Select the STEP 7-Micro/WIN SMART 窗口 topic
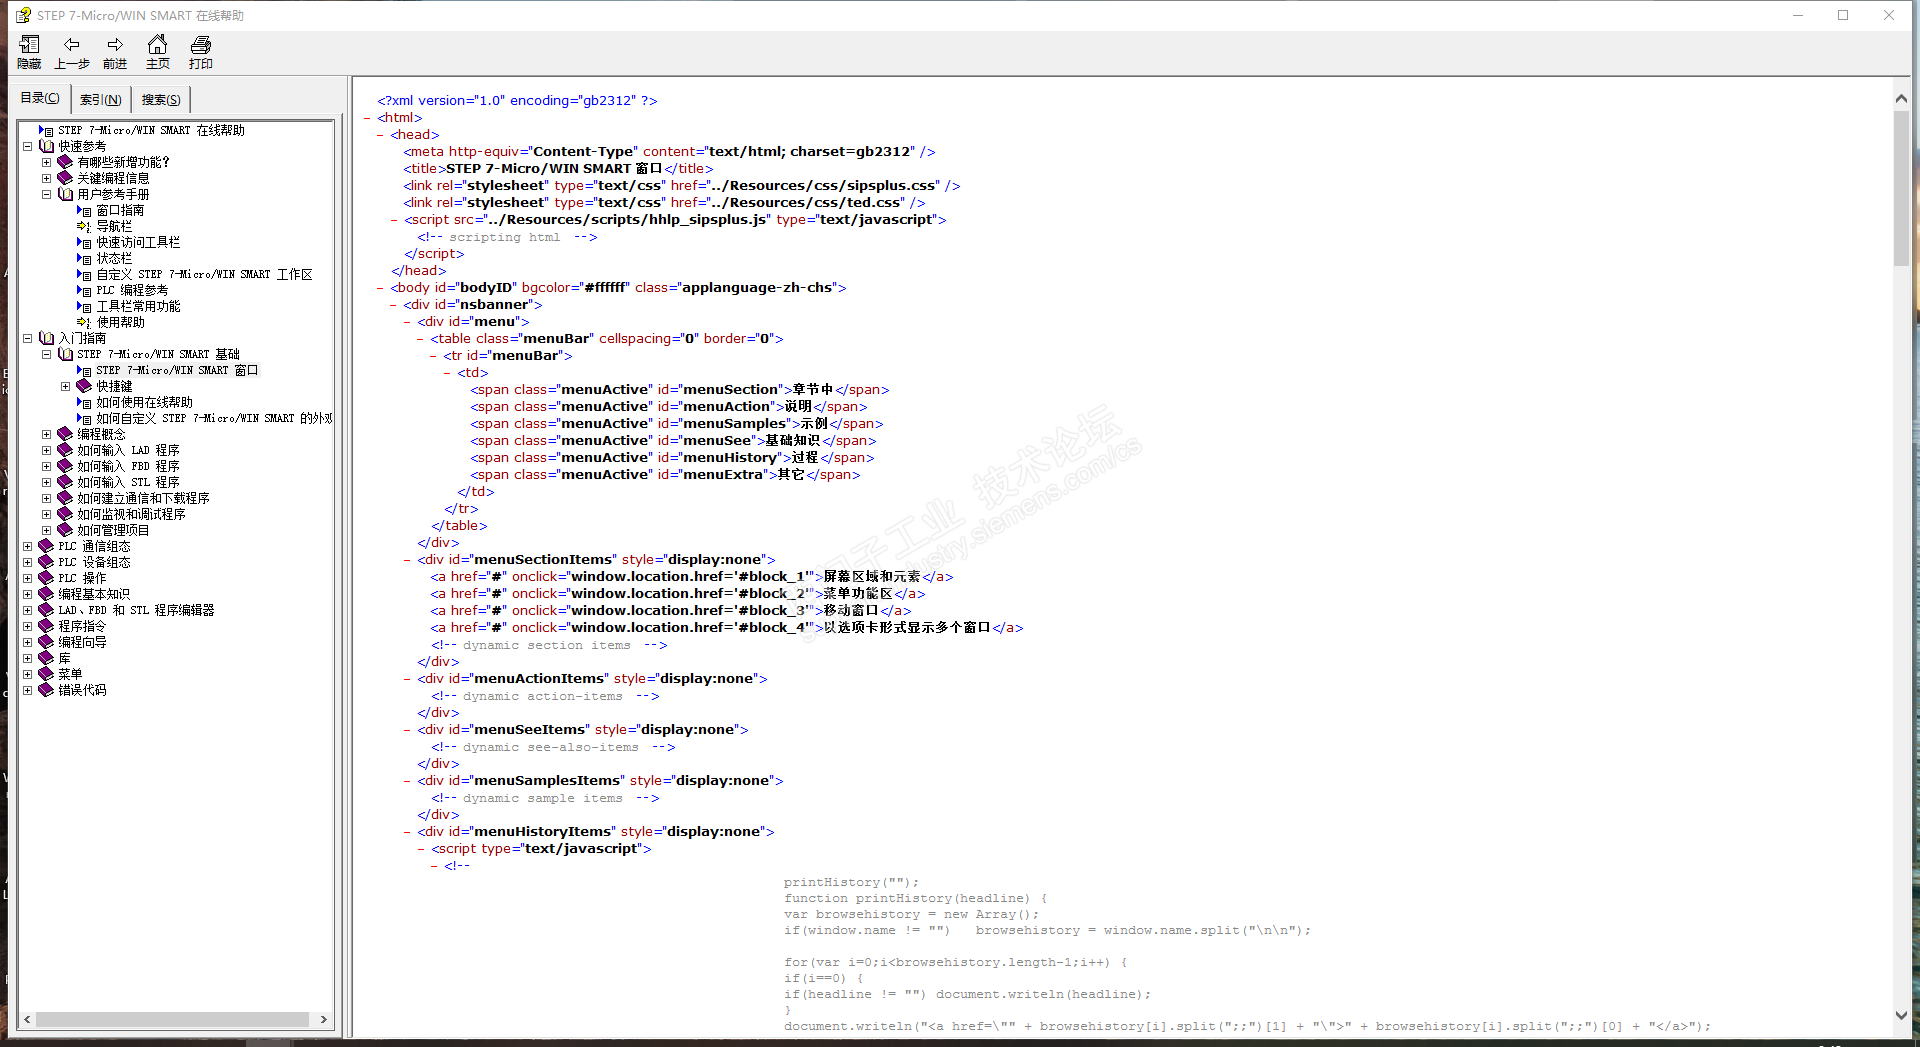The image size is (1920, 1047). pos(177,370)
